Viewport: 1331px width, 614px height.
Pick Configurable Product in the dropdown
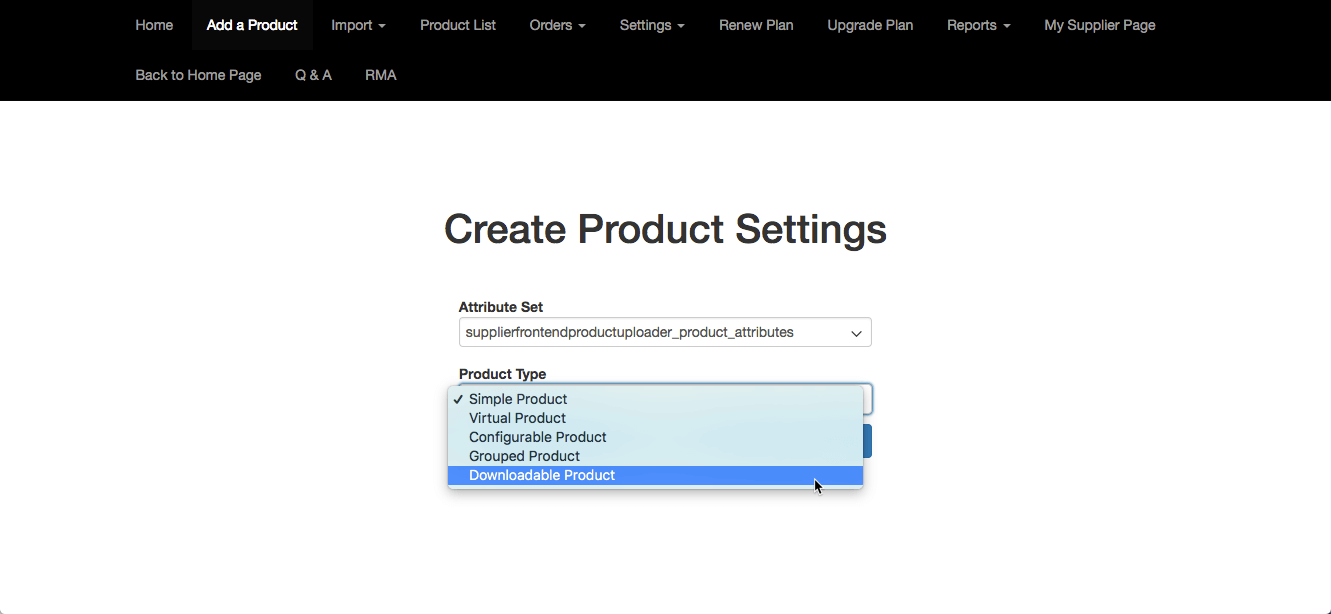(x=537, y=437)
